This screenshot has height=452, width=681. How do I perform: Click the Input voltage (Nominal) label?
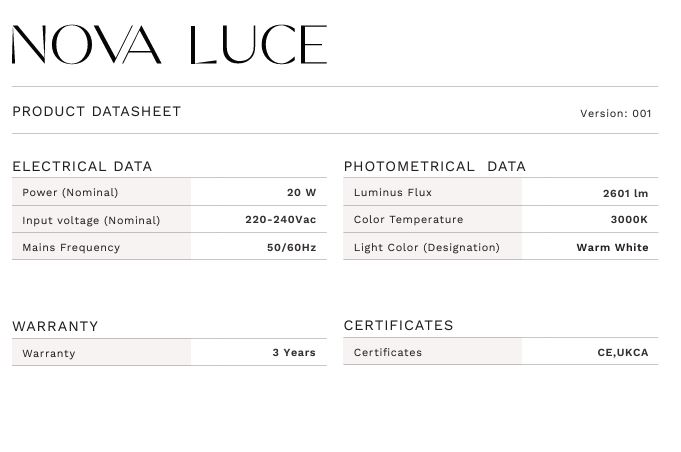coord(91,220)
